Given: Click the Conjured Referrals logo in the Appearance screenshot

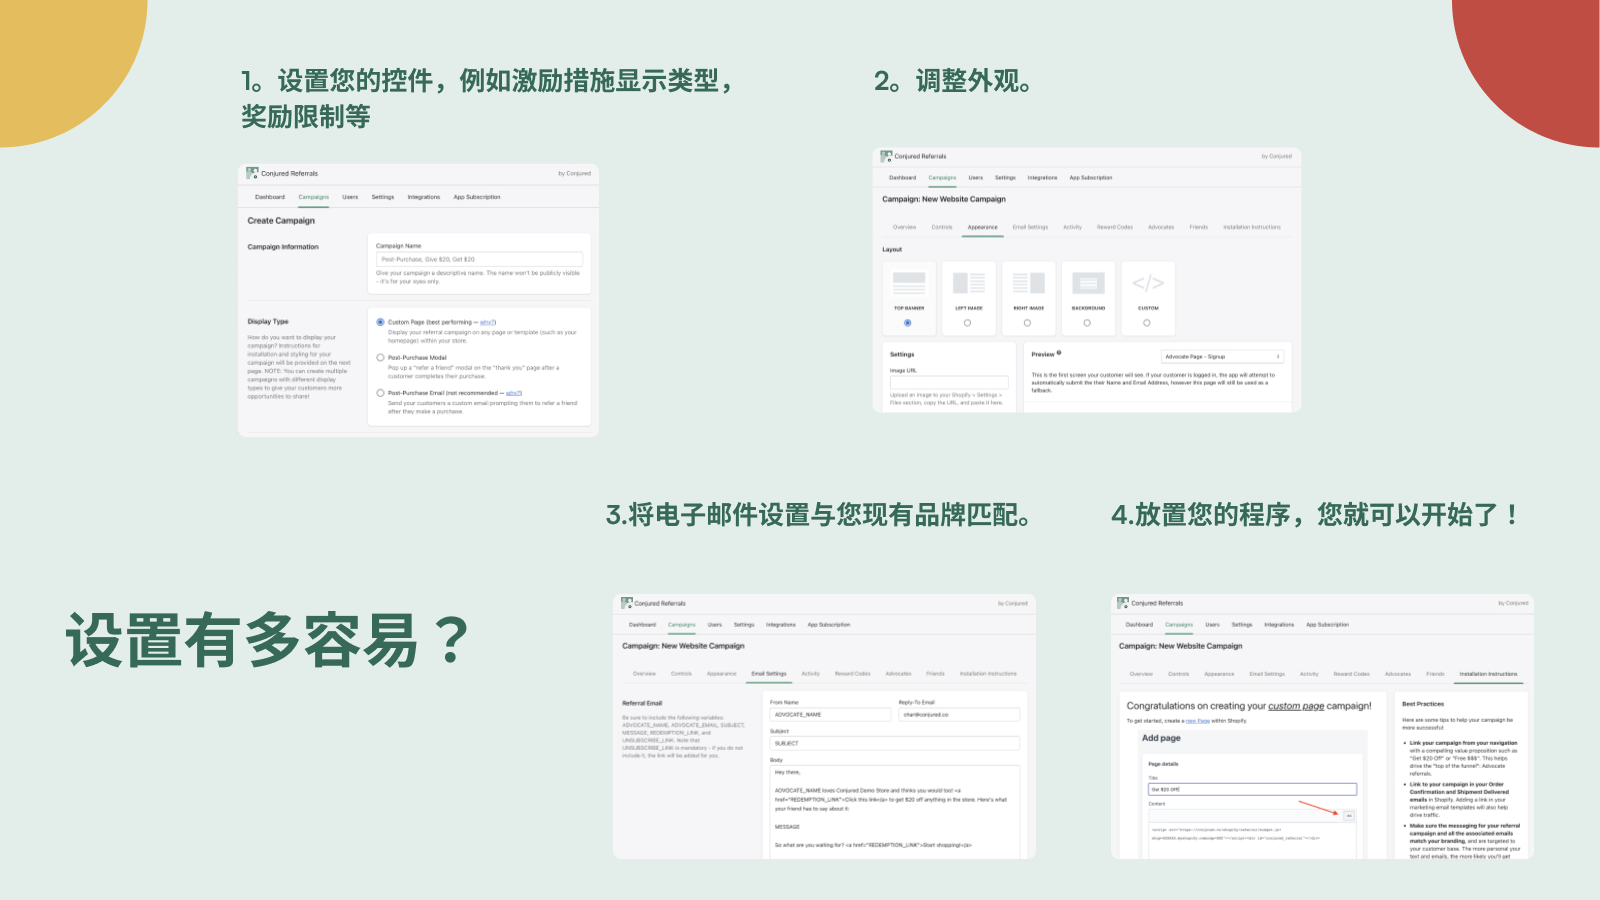Looking at the screenshot, I should click(x=886, y=156).
